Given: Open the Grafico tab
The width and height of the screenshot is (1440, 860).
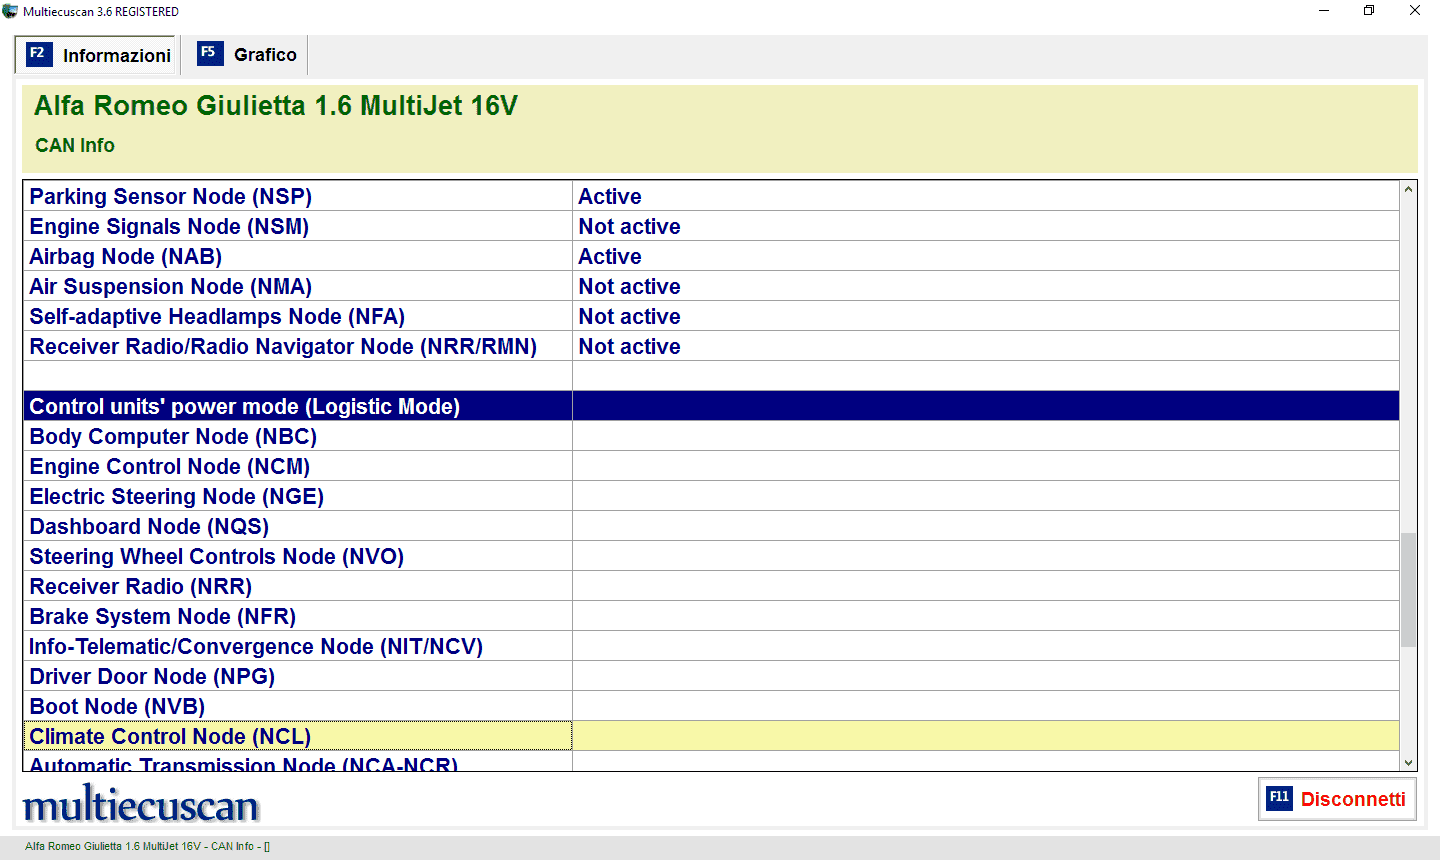Looking at the screenshot, I should pos(247,55).
